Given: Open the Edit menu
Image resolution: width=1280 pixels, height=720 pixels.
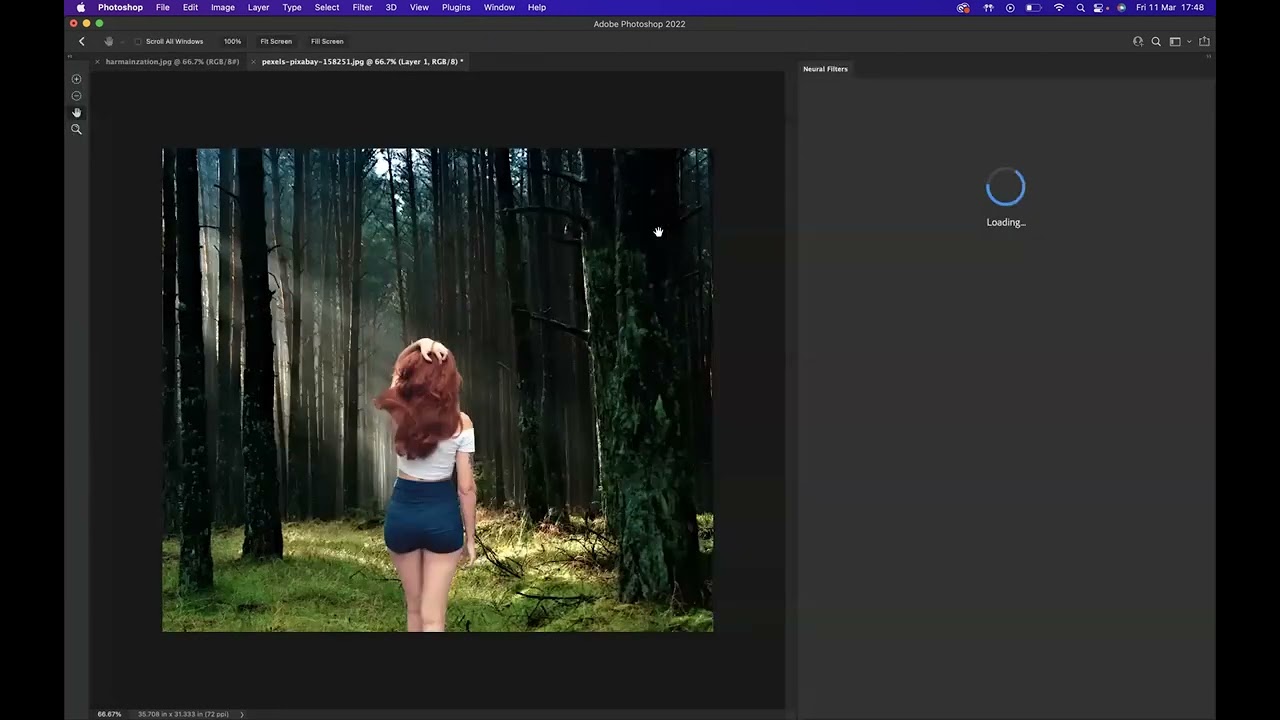Looking at the screenshot, I should (x=190, y=7).
